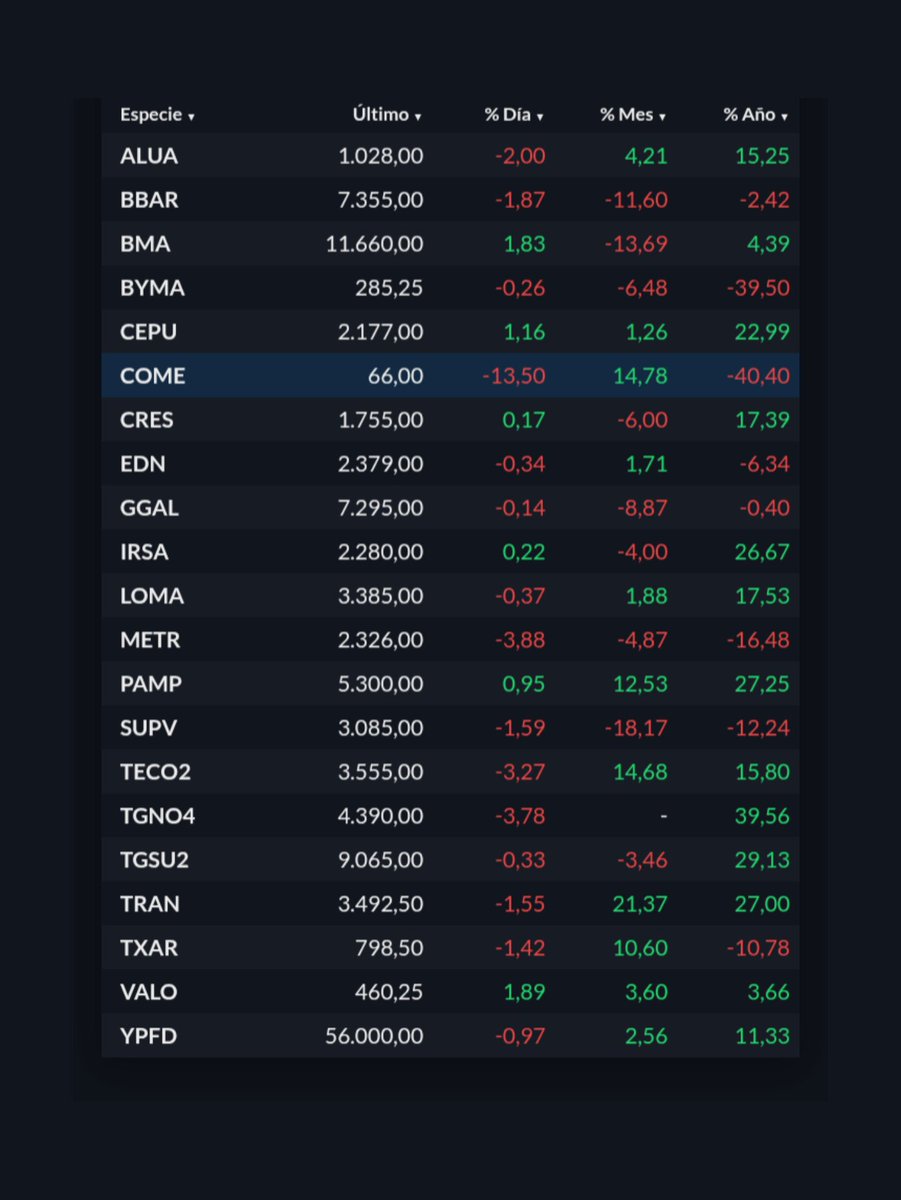
Task: Click YPFD last price 56.000,00
Action: [x=375, y=1036]
